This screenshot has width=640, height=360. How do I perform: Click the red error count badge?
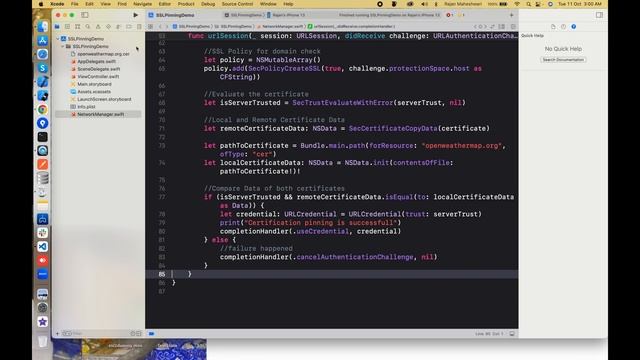(x=449, y=15)
